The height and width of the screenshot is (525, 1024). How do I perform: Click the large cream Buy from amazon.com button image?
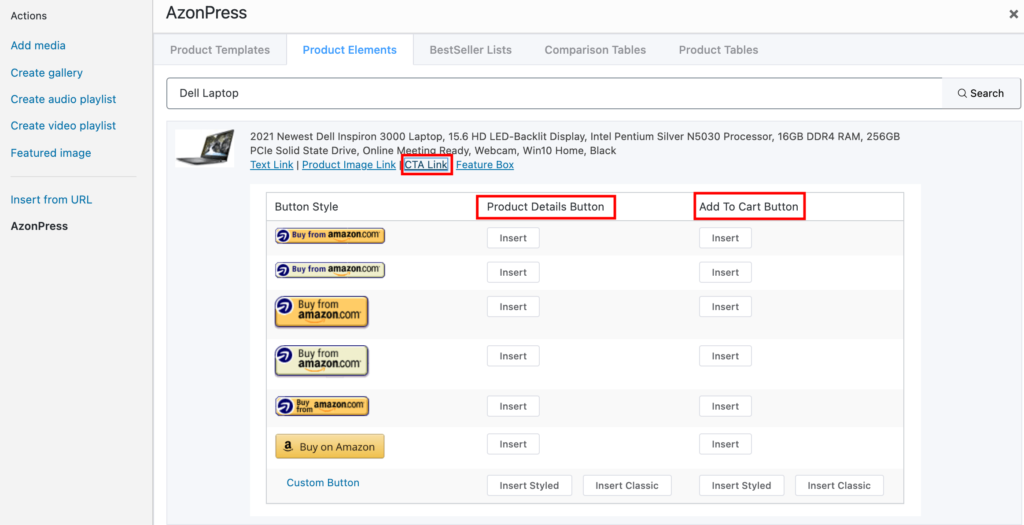(321, 360)
